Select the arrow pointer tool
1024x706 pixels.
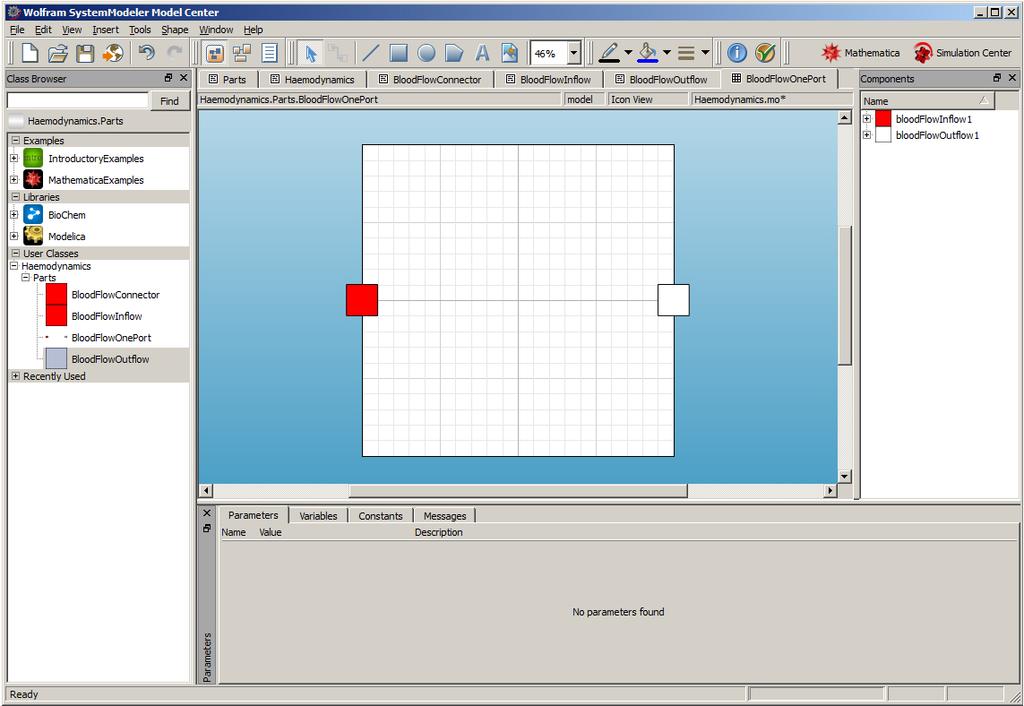(x=311, y=53)
